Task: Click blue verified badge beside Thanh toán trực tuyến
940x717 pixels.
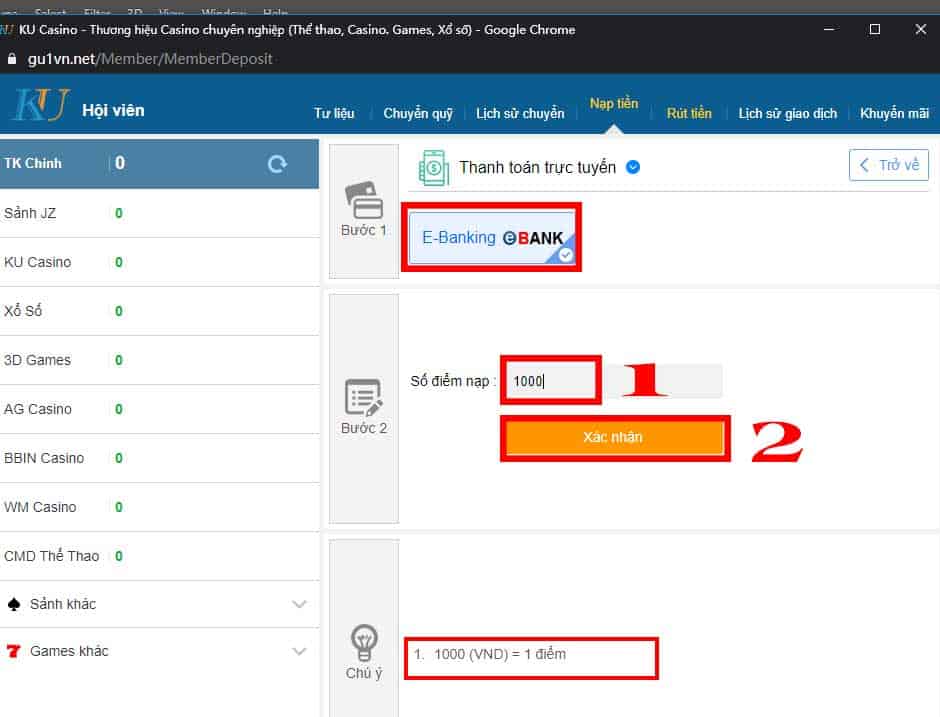Action: (632, 167)
